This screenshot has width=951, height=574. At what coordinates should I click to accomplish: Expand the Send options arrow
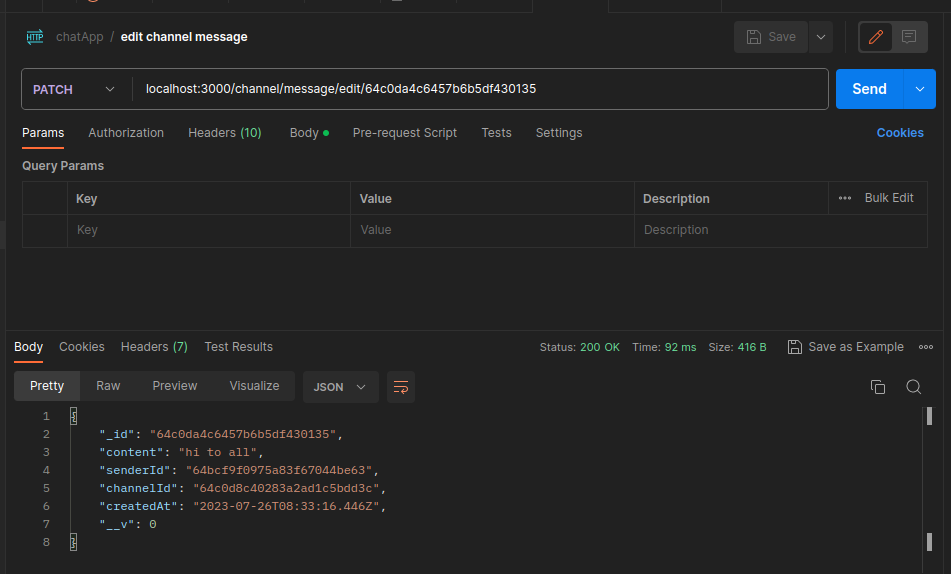tap(919, 89)
